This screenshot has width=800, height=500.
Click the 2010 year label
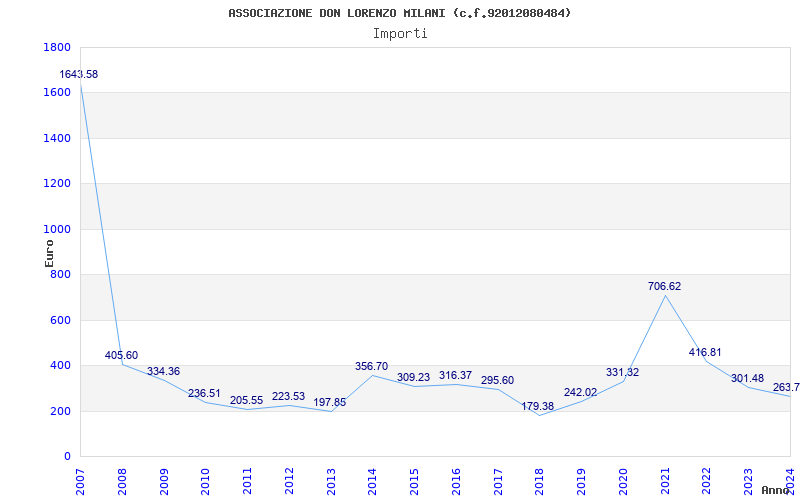pyautogui.click(x=206, y=482)
